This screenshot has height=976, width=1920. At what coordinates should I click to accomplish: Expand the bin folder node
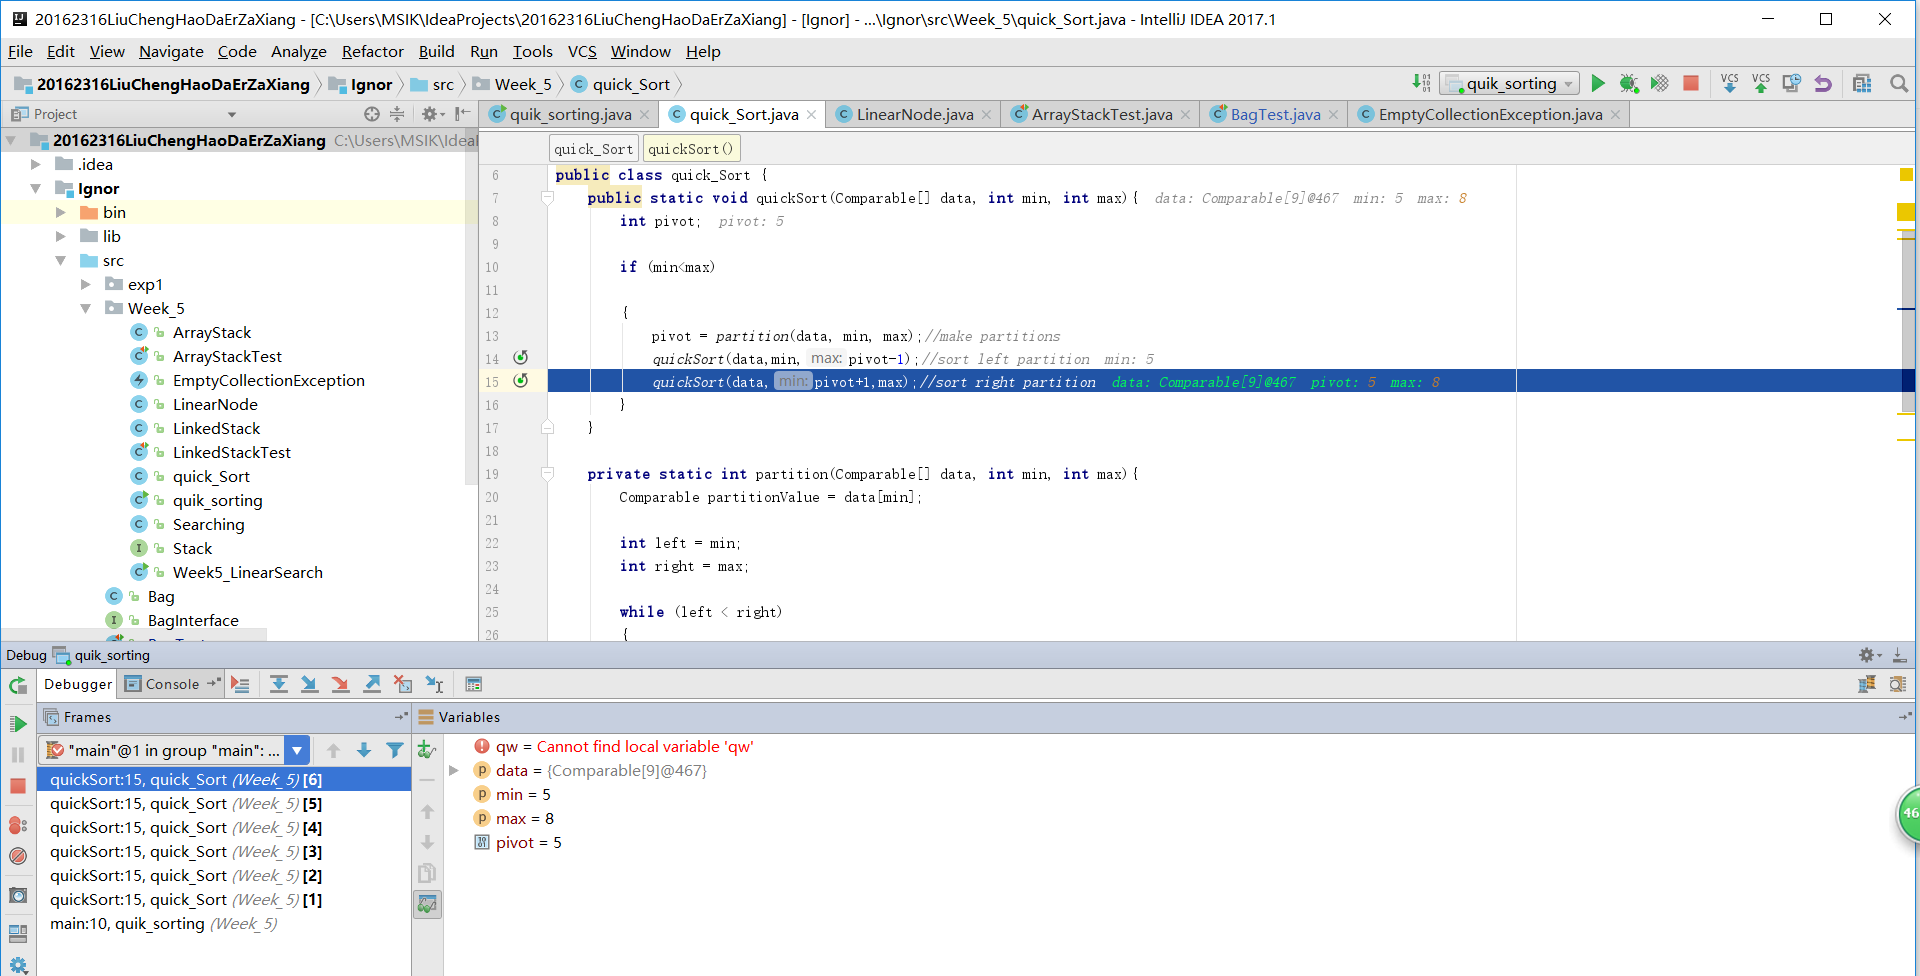[x=61, y=212]
